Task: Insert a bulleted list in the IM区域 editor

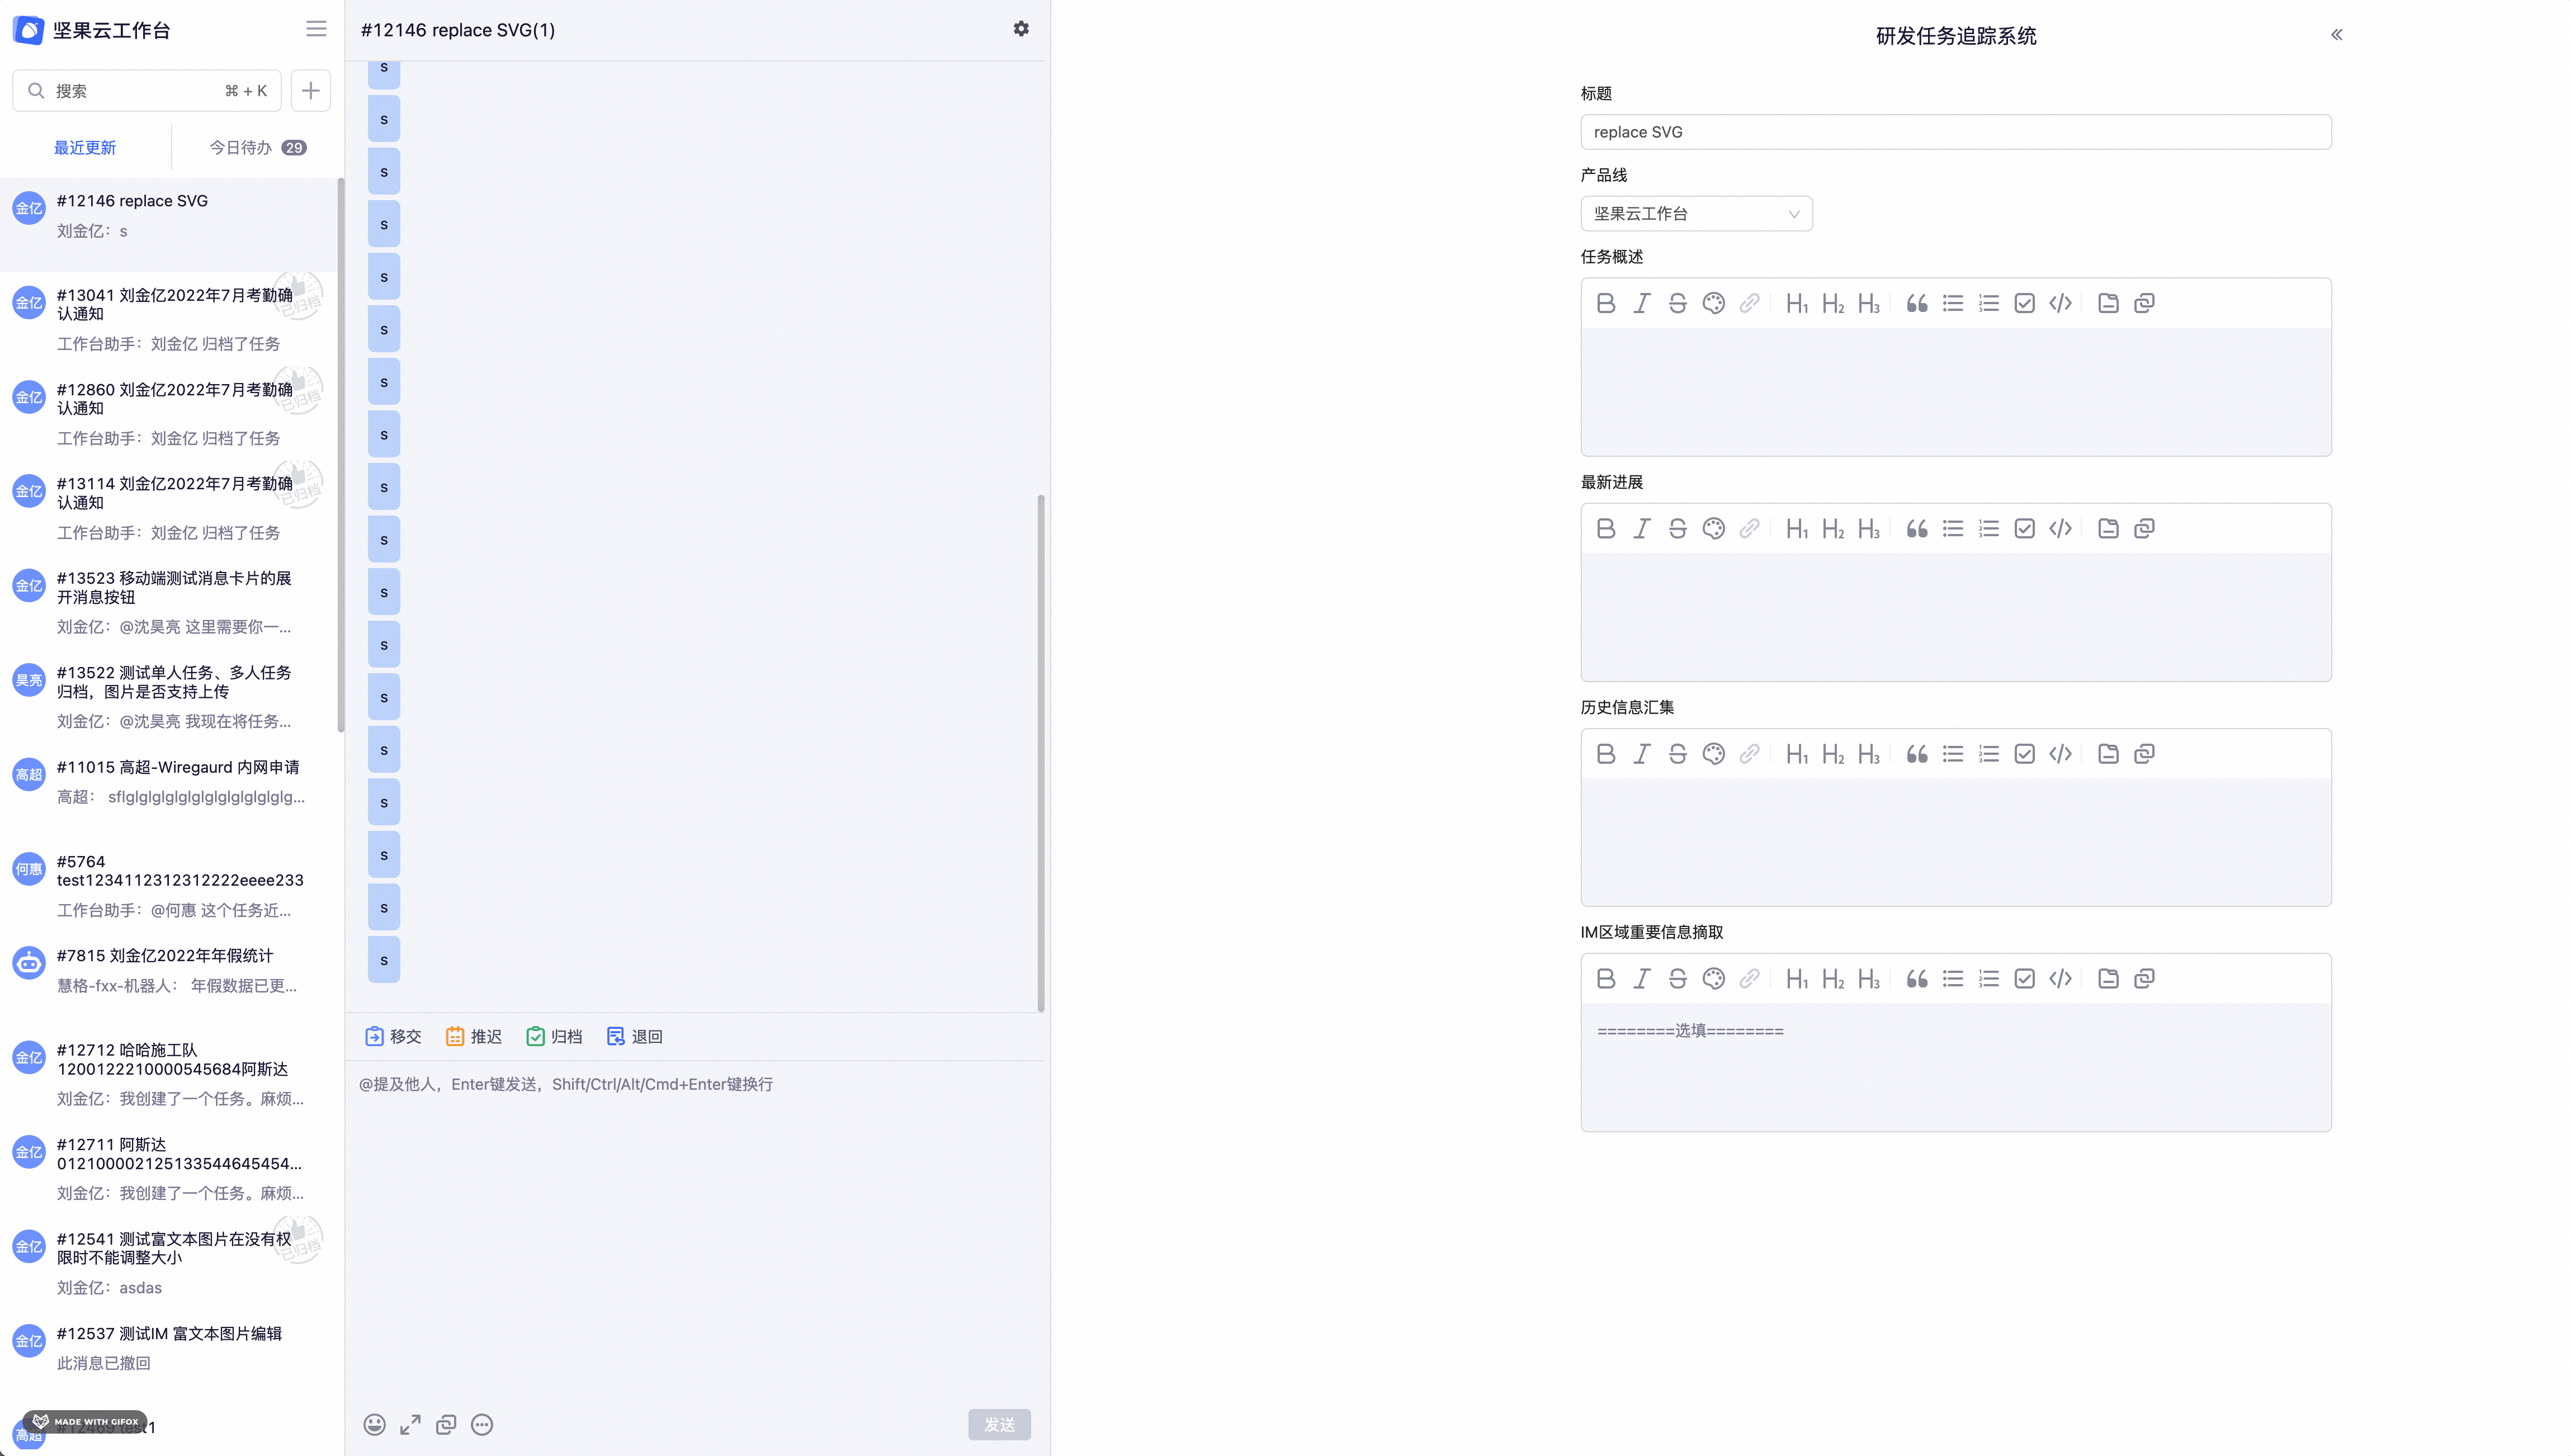Action: tap(1953, 978)
